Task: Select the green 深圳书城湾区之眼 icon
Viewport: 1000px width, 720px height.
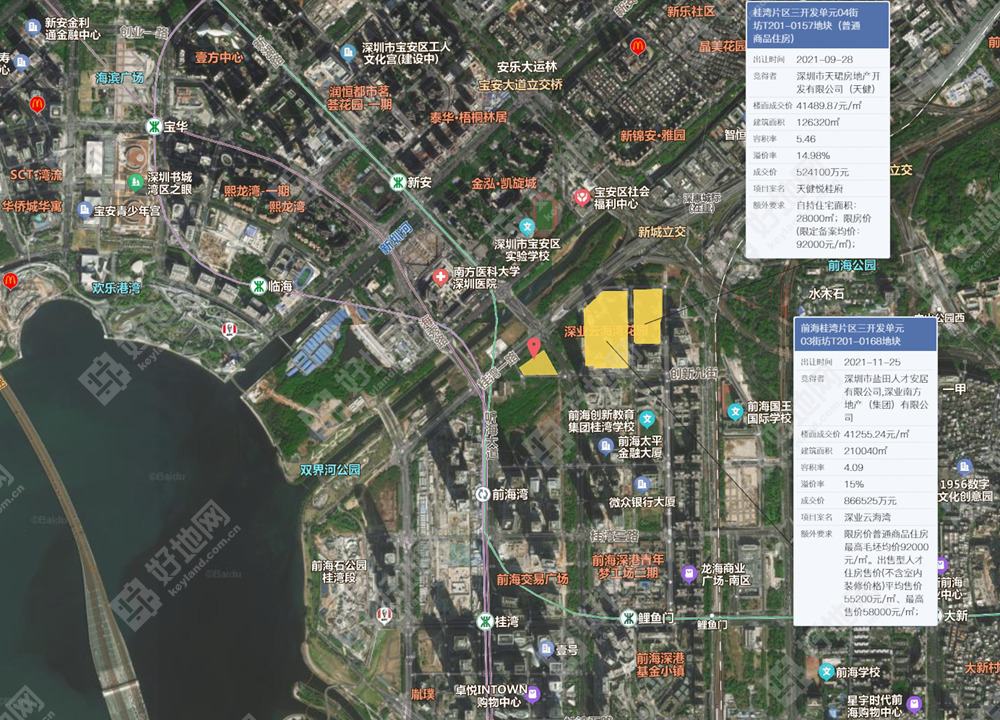Action: pyautogui.click(x=135, y=183)
